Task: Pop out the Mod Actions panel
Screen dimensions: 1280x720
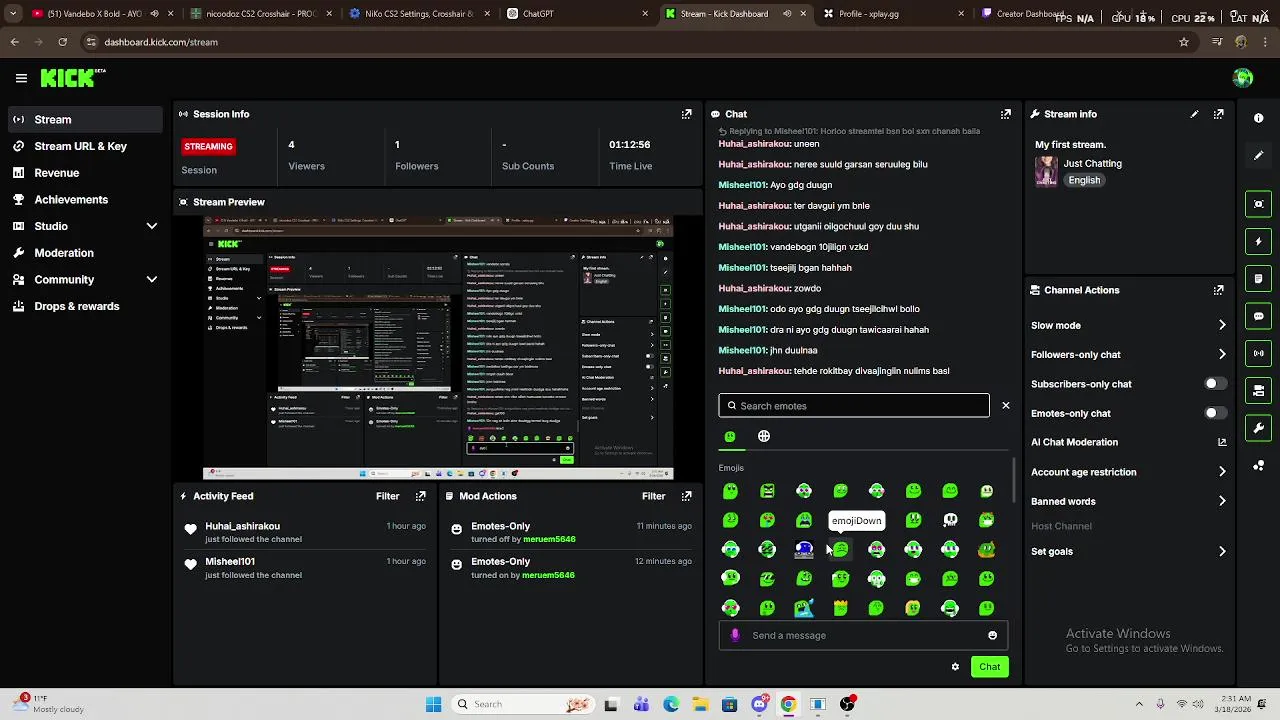Action: [686, 496]
